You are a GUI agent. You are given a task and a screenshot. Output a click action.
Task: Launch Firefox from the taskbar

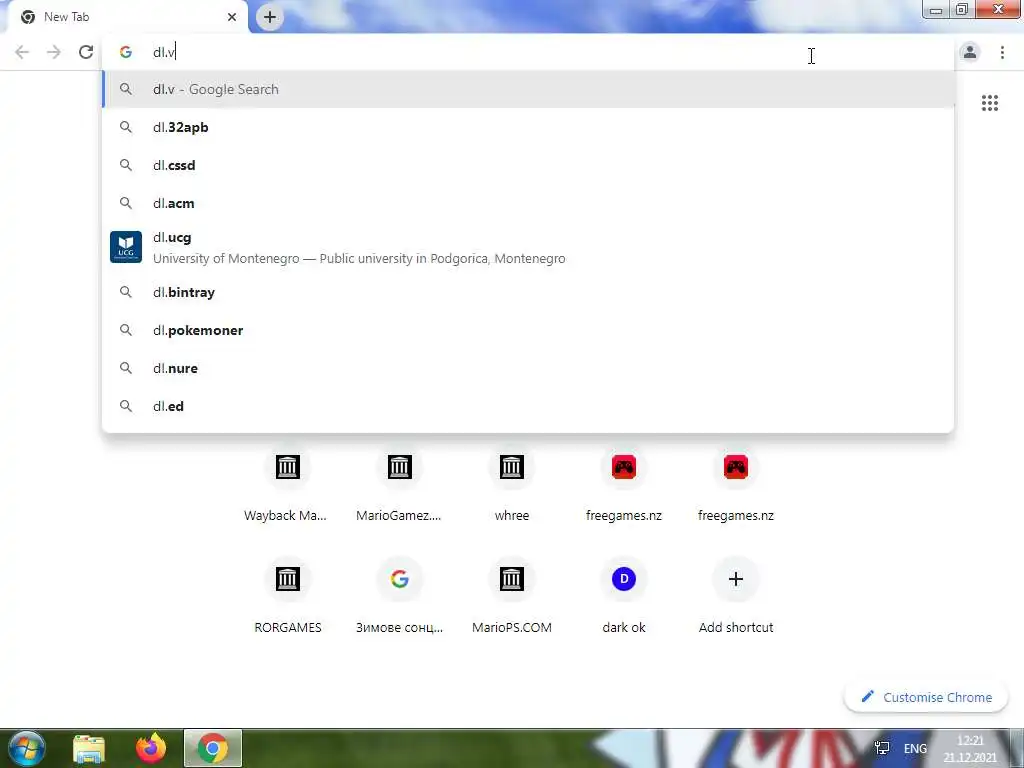pos(151,748)
